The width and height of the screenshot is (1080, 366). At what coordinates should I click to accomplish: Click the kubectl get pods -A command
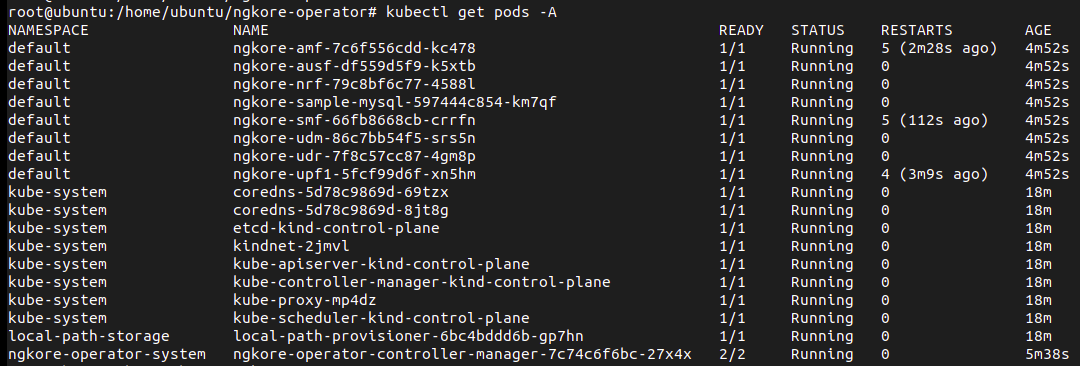471,12
